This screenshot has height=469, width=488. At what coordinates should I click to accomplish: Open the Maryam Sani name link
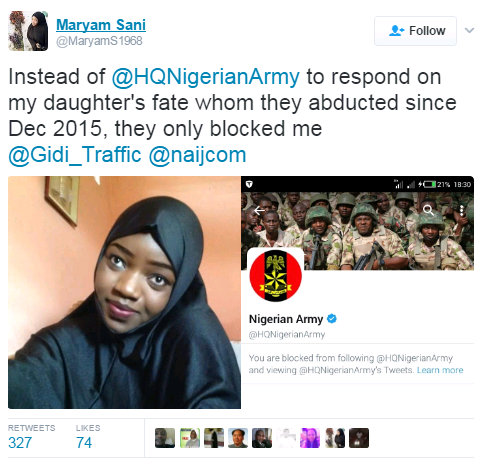[x=101, y=25]
